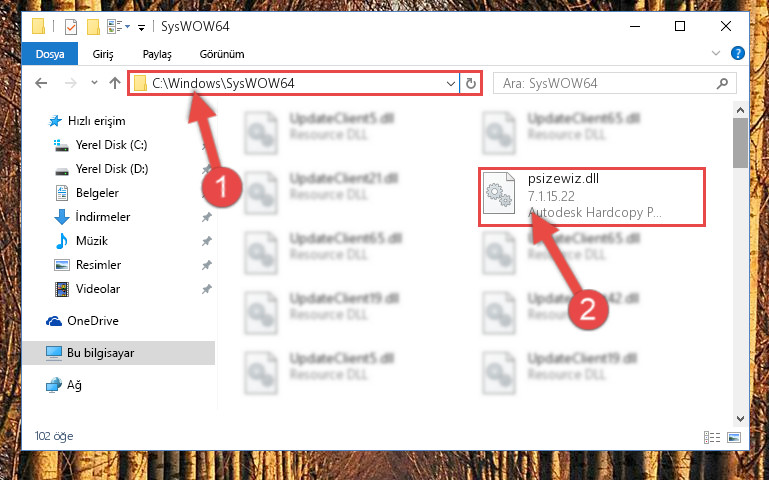This screenshot has width=769, height=480.
Task: Click the vertical scrollbar thumb
Action: click(740, 143)
